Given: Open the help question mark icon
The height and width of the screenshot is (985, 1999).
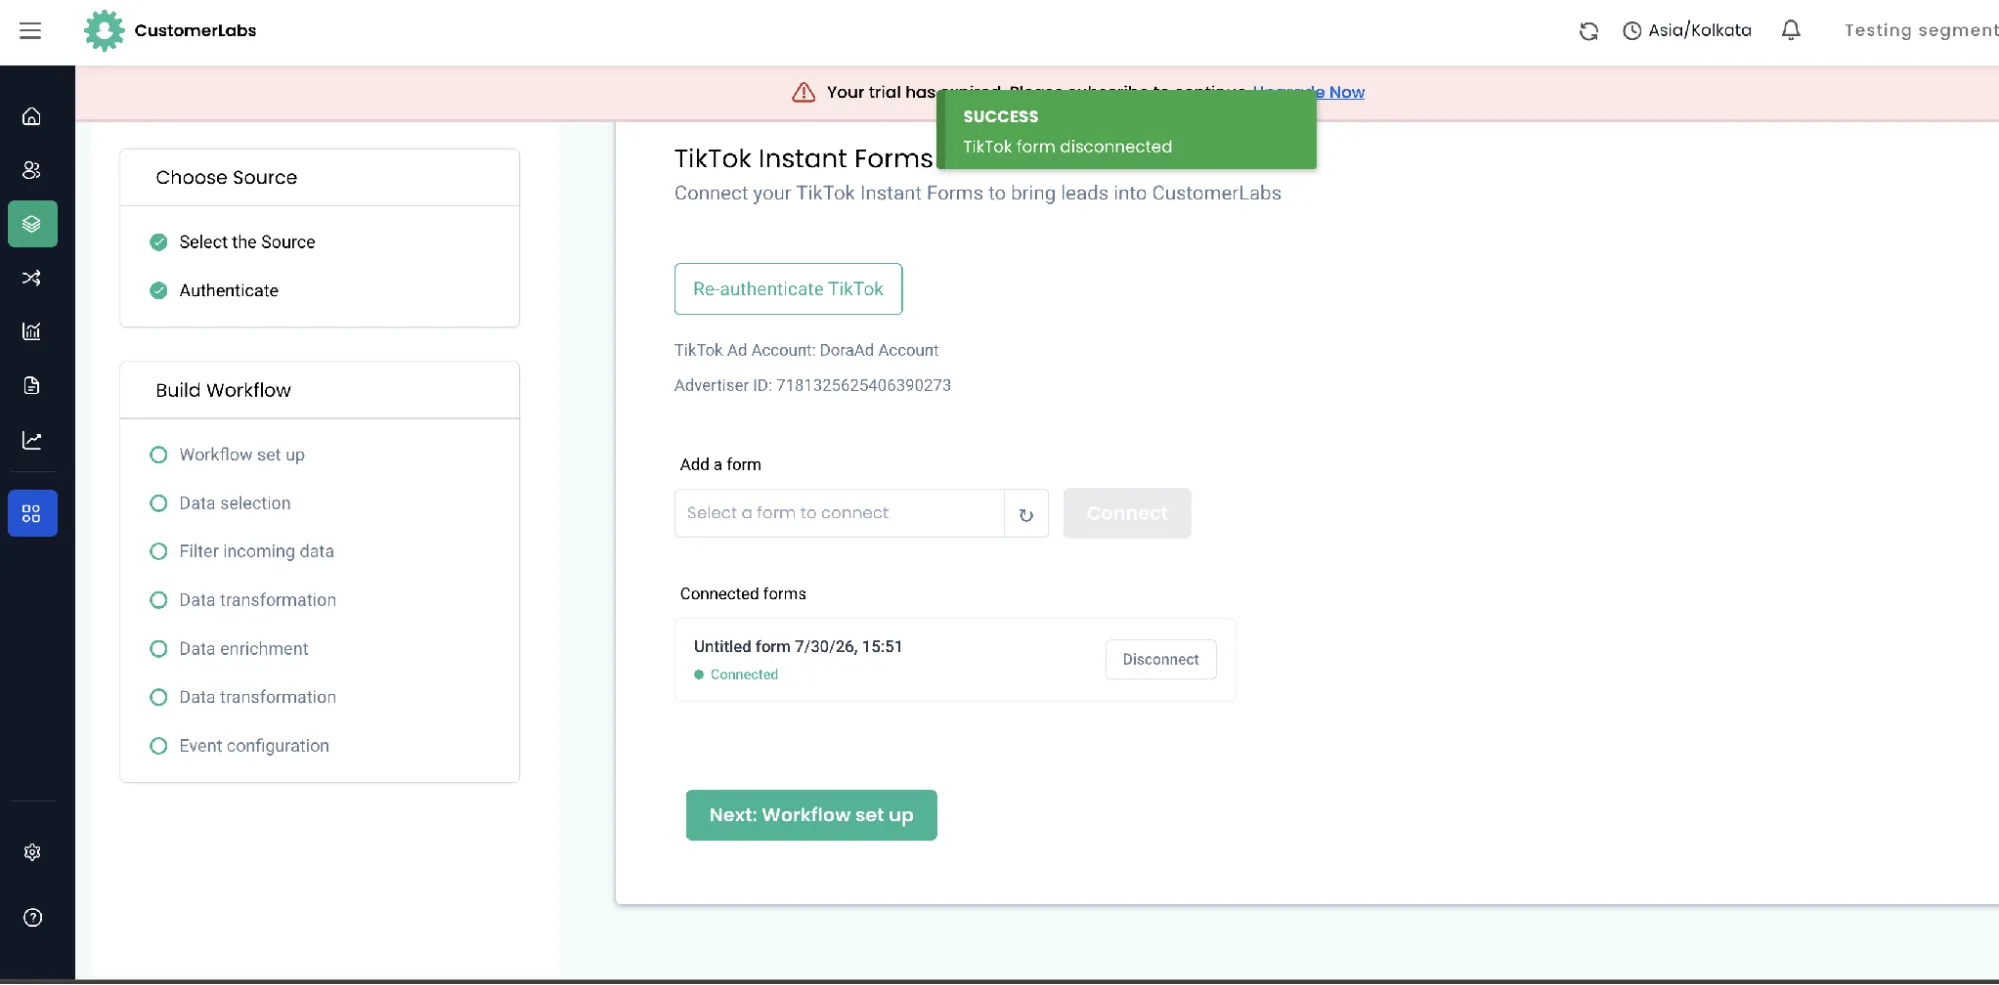Looking at the screenshot, I should [32, 918].
